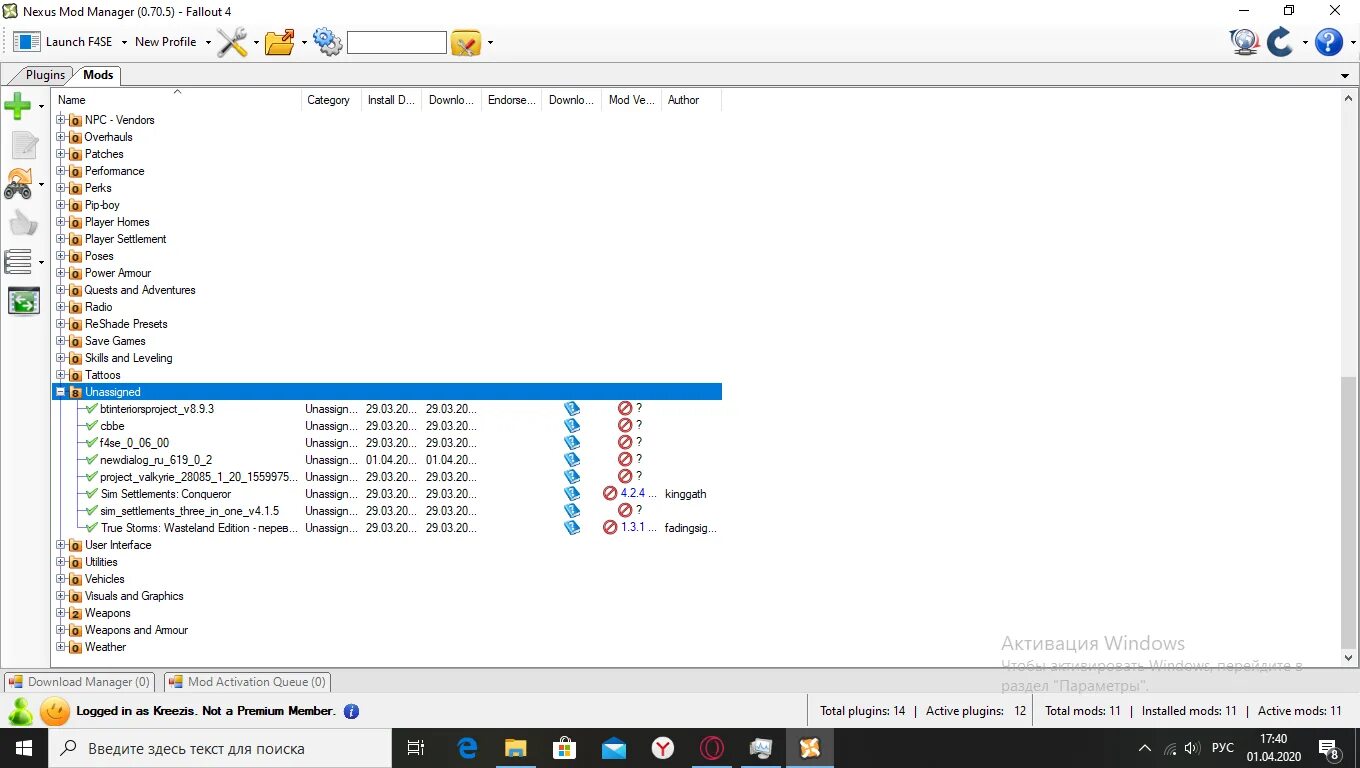Toggle green checkmark for True Storms: Wasteland Edition
The width and height of the screenshot is (1360, 768).
click(x=92, y=528)
